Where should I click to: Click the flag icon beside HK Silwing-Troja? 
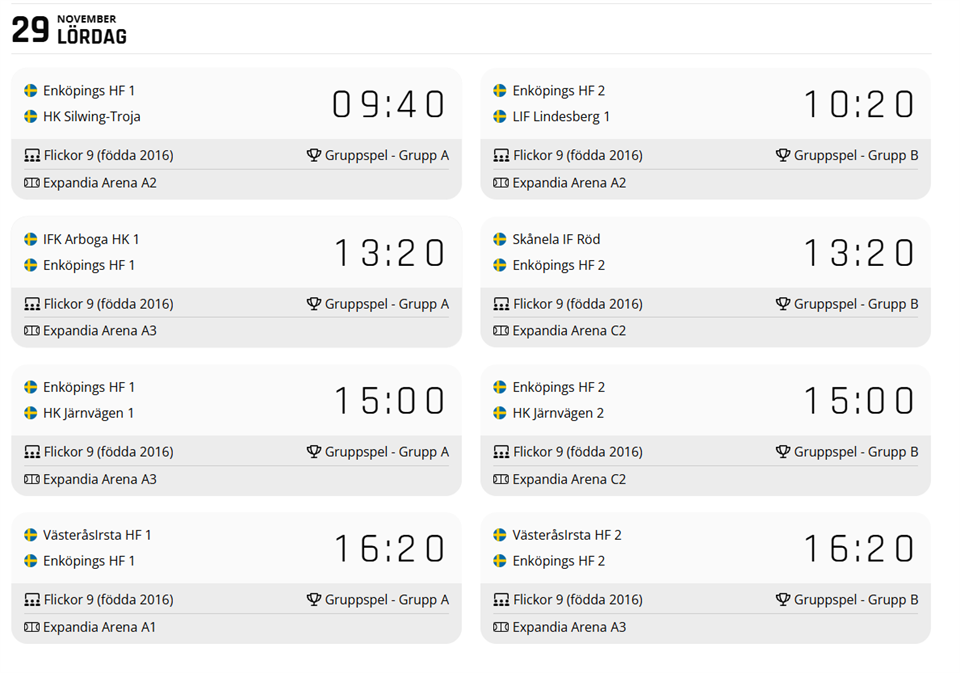click(x=31, y=117)
